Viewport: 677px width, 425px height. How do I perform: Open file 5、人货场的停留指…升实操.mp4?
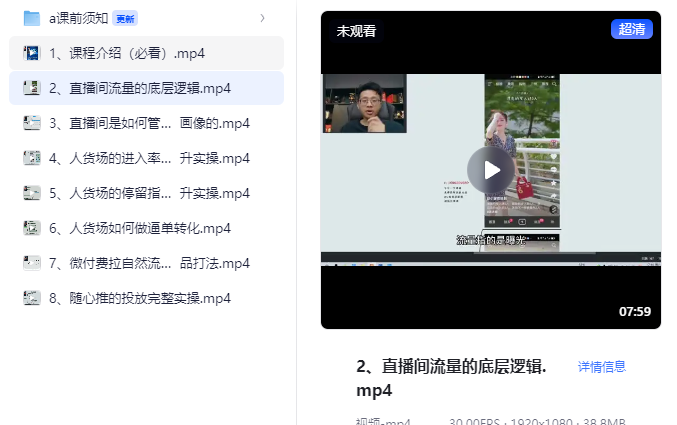pos(146,193)
